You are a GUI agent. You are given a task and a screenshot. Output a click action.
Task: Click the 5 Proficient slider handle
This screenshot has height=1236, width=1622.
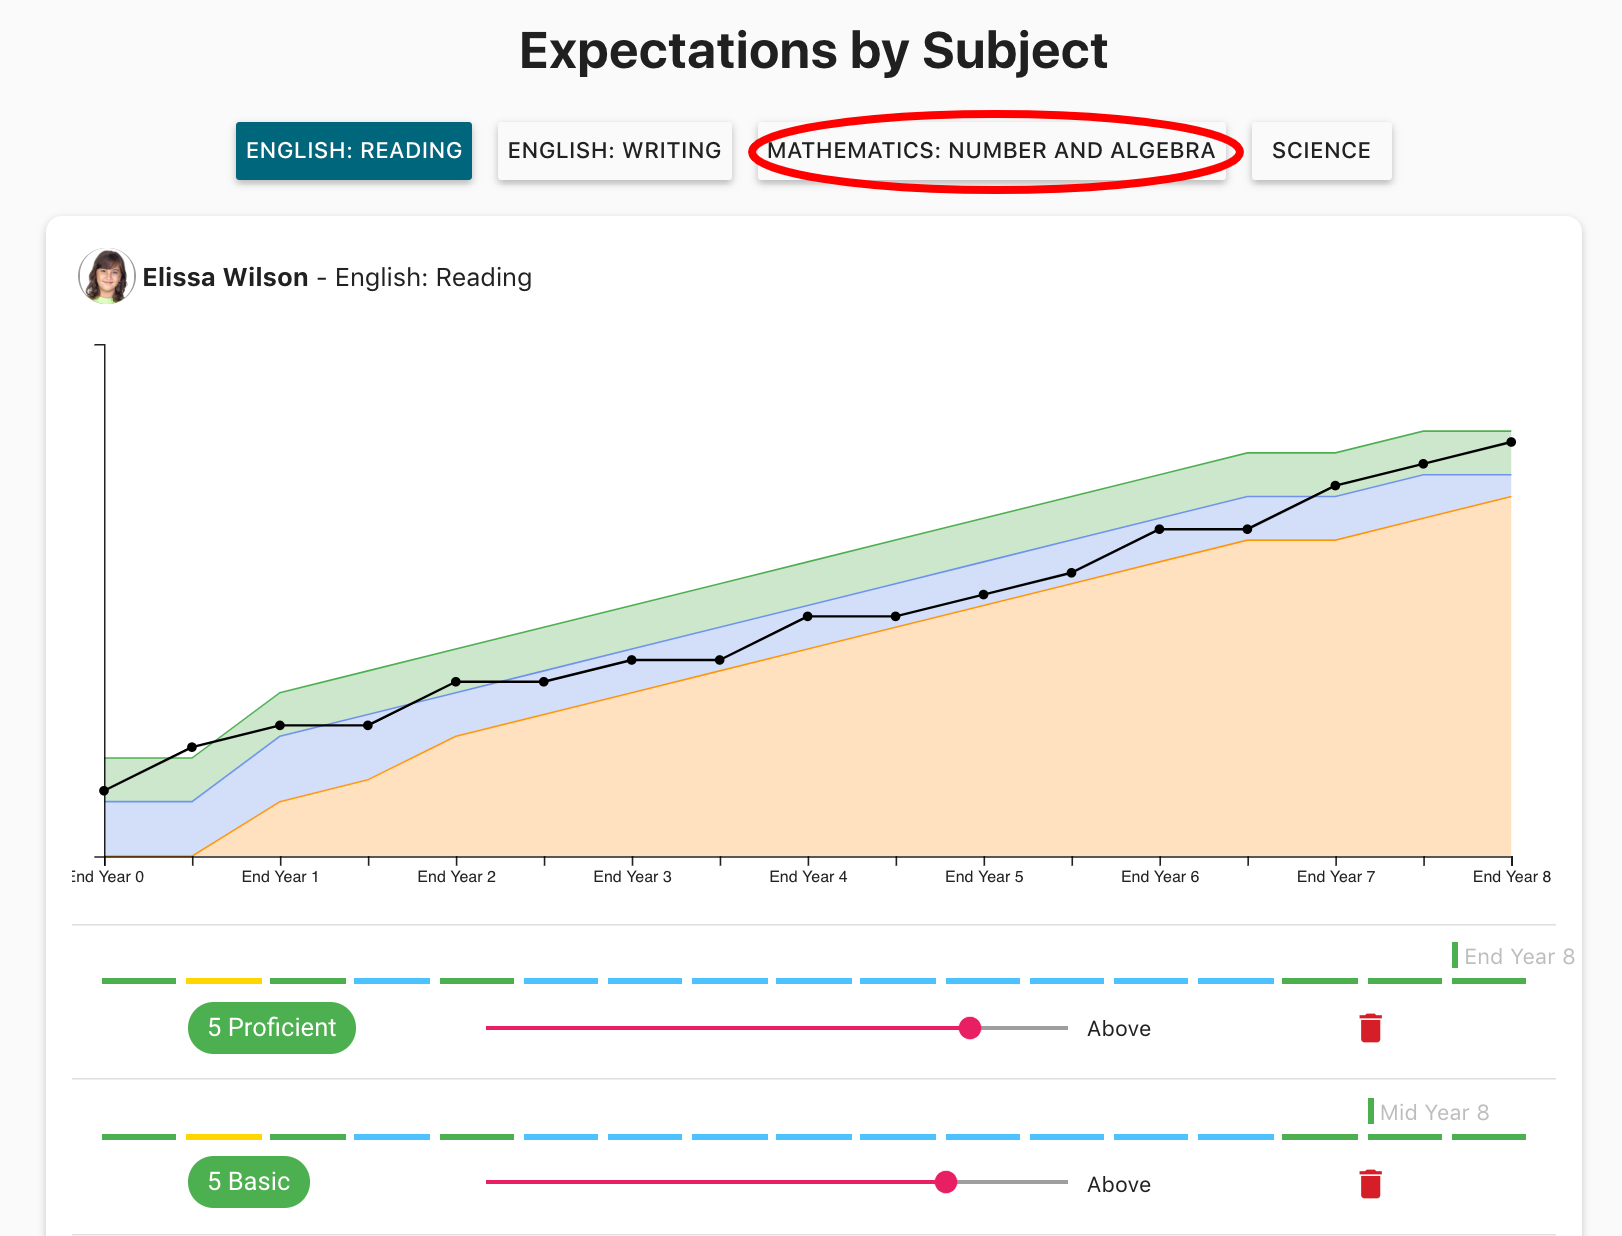[969, 1028]
